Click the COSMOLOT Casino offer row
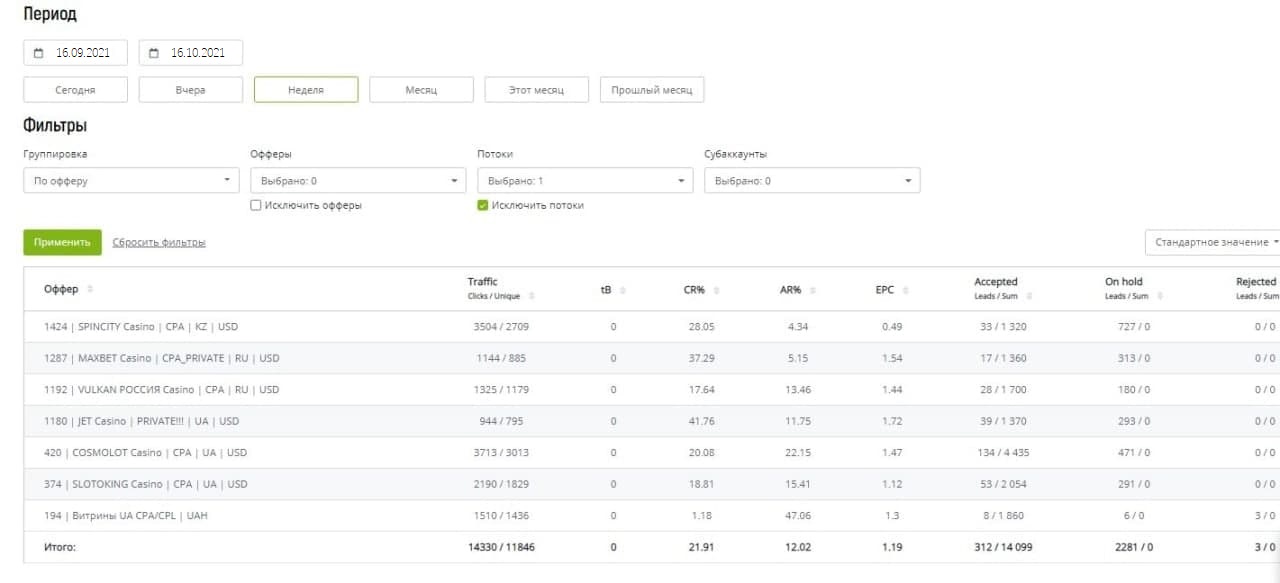 pos(145,453)
